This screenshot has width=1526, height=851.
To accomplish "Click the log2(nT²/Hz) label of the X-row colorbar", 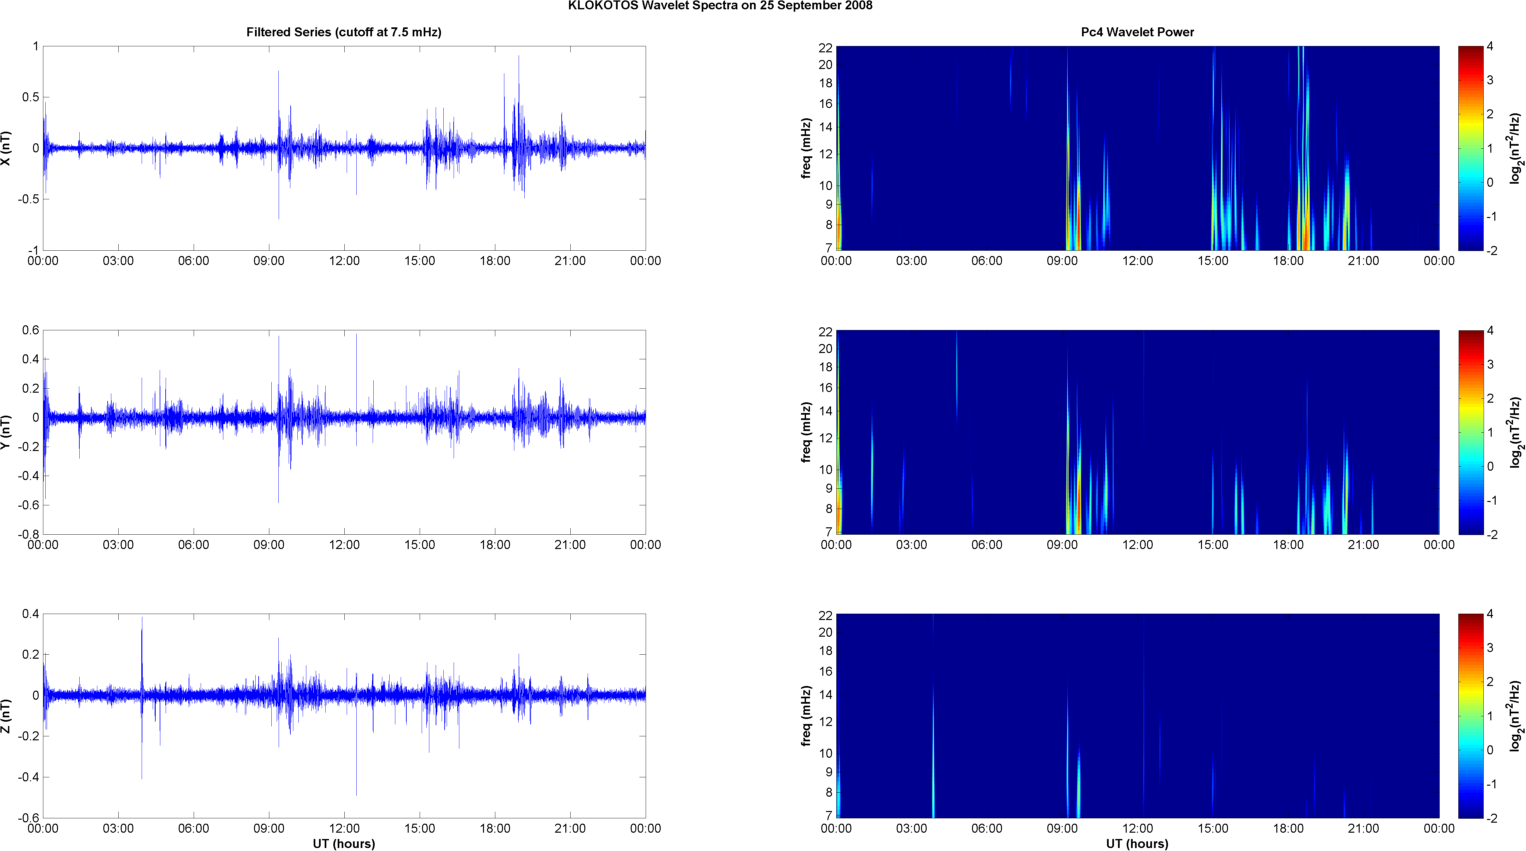I will pos(1516,148).
